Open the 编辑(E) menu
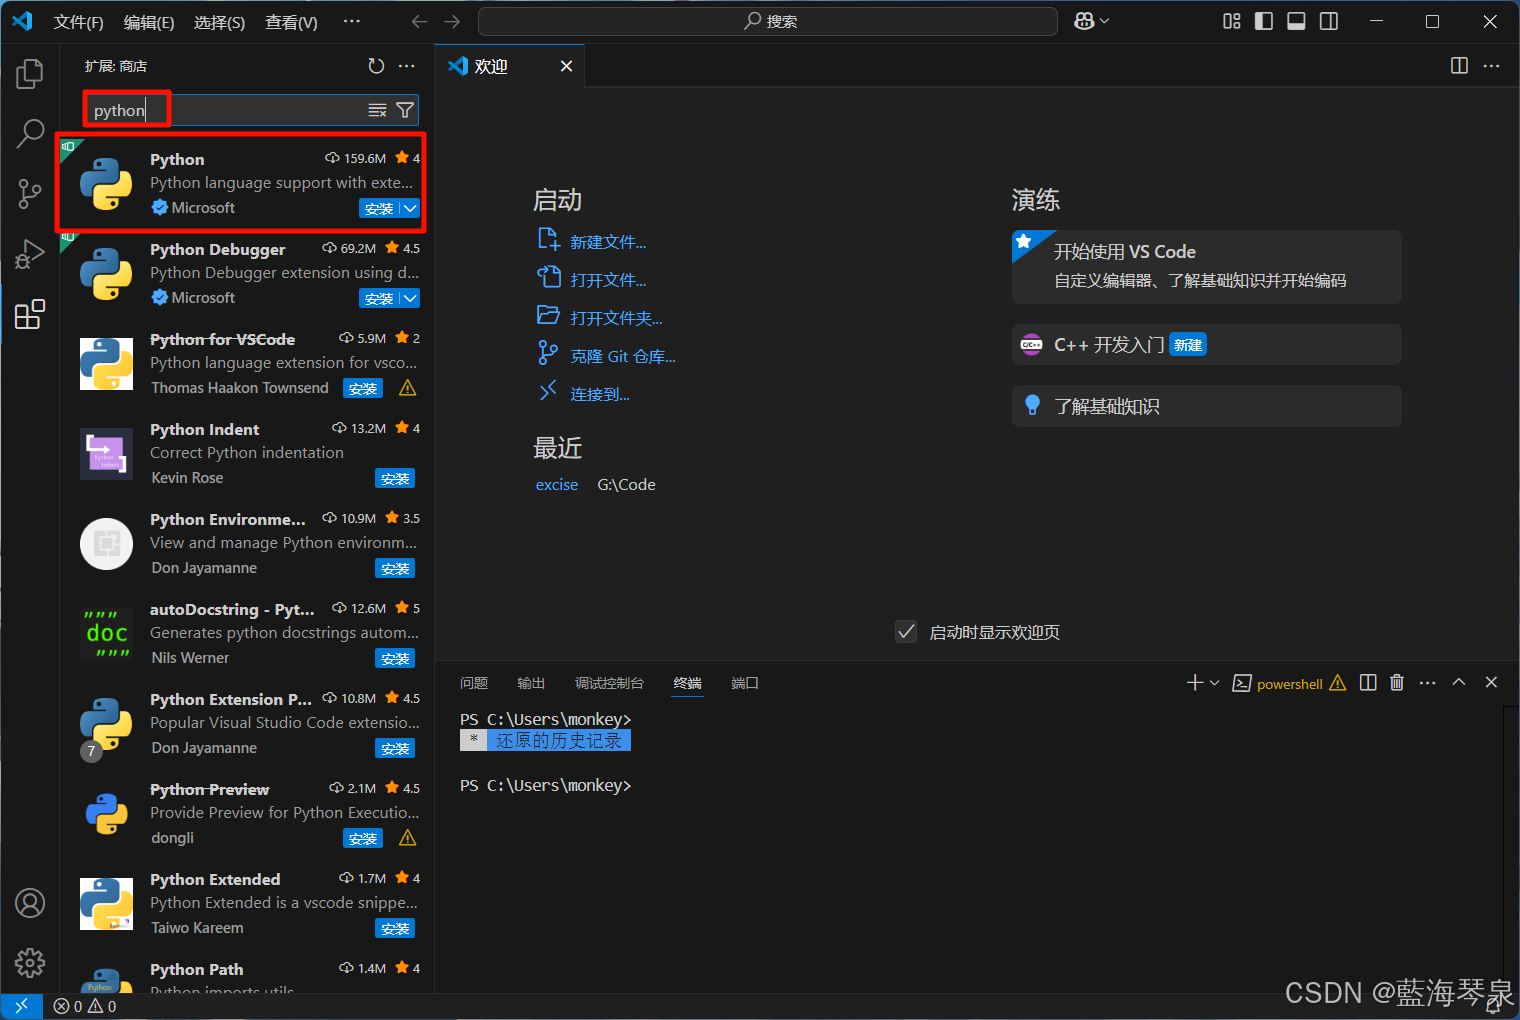The height and width of the screenshot is (1020, 1520). [x=149, y=22]
